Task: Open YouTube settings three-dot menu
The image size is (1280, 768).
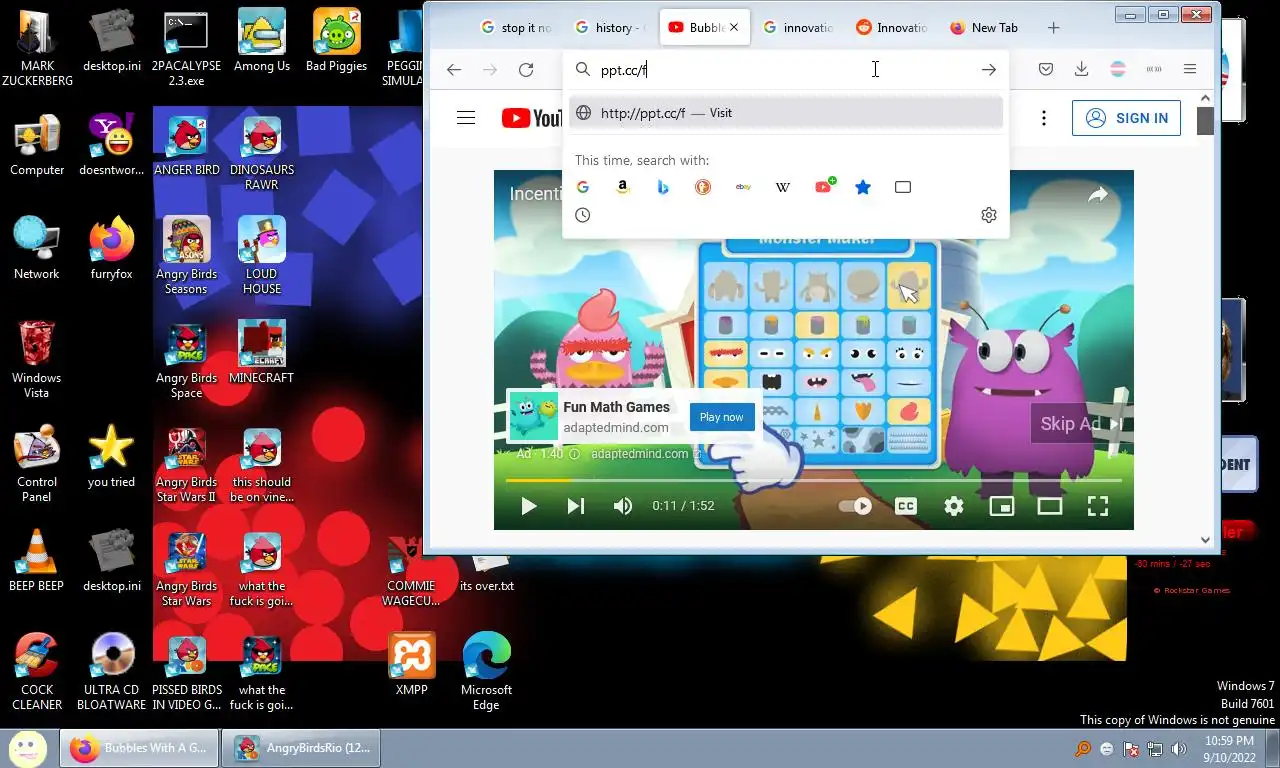Action: click(1044, 118)
